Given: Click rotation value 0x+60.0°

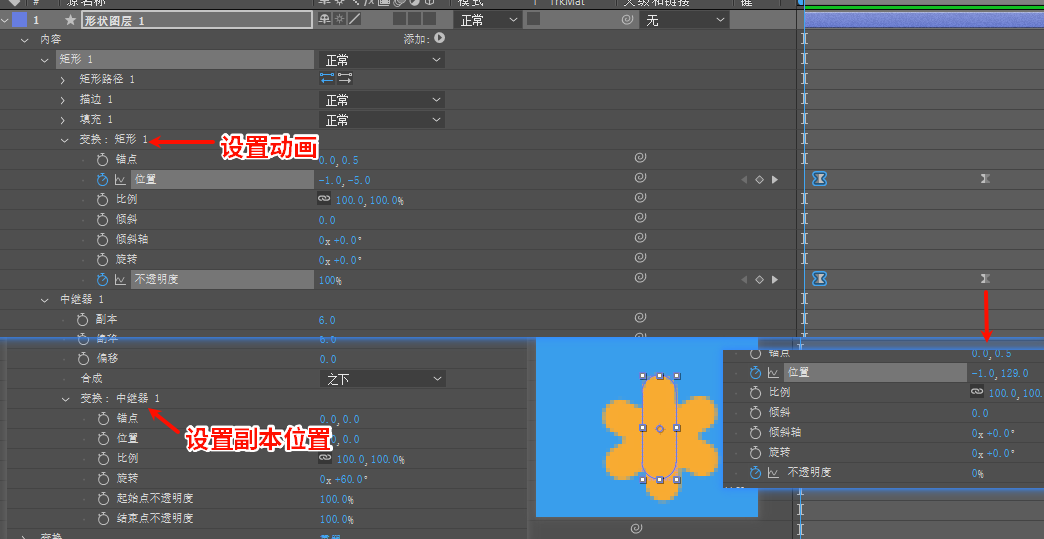Looking at the screenshot, I should coord(344,478).
